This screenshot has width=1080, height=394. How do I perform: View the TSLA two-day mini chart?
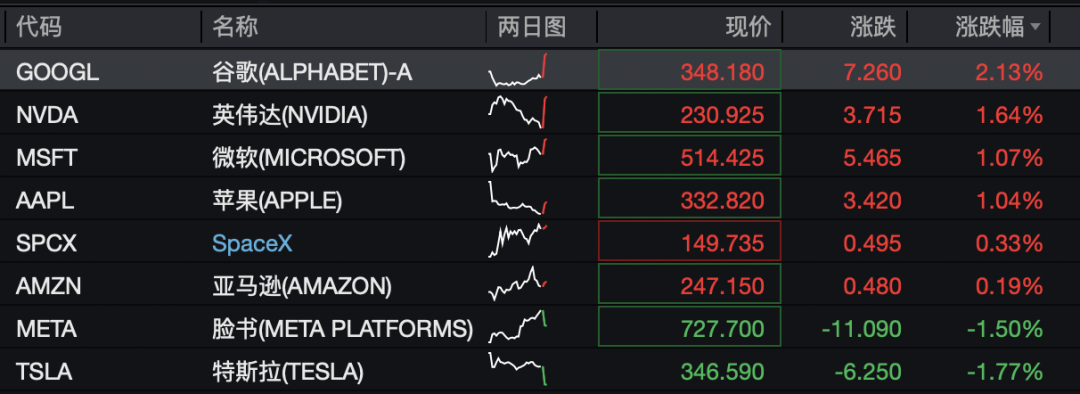pyautogui.click(x=518, y=369)
